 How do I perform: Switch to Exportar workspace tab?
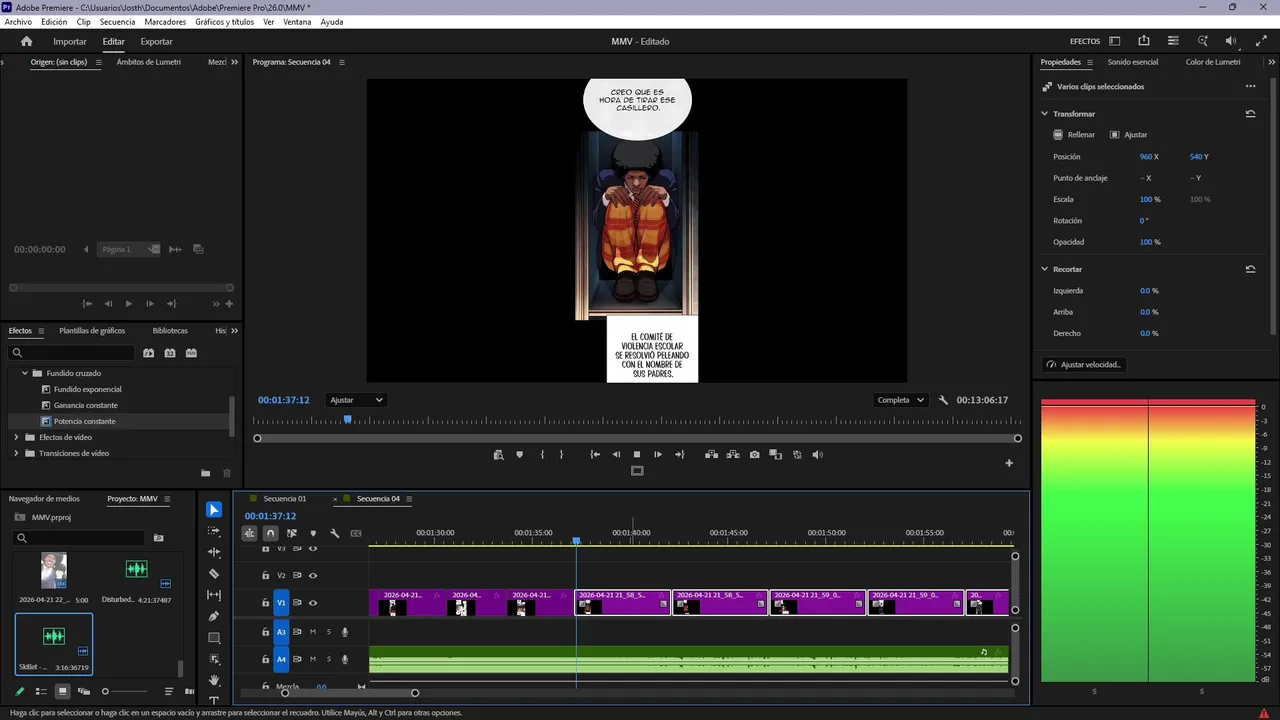(156, 42)
